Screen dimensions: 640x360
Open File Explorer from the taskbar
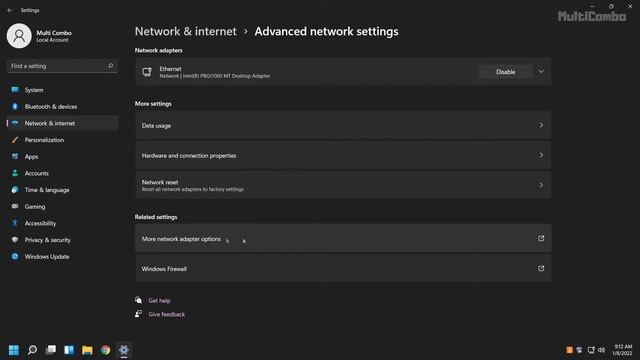[x=87, y=350]
